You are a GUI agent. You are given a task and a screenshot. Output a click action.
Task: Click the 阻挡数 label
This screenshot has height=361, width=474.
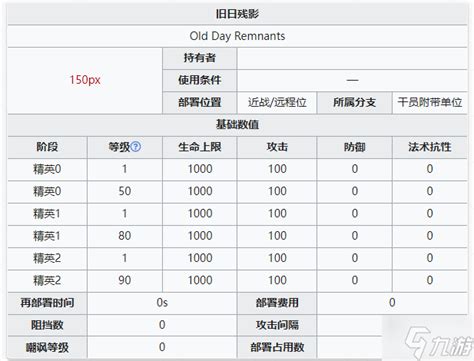[47, 325]
